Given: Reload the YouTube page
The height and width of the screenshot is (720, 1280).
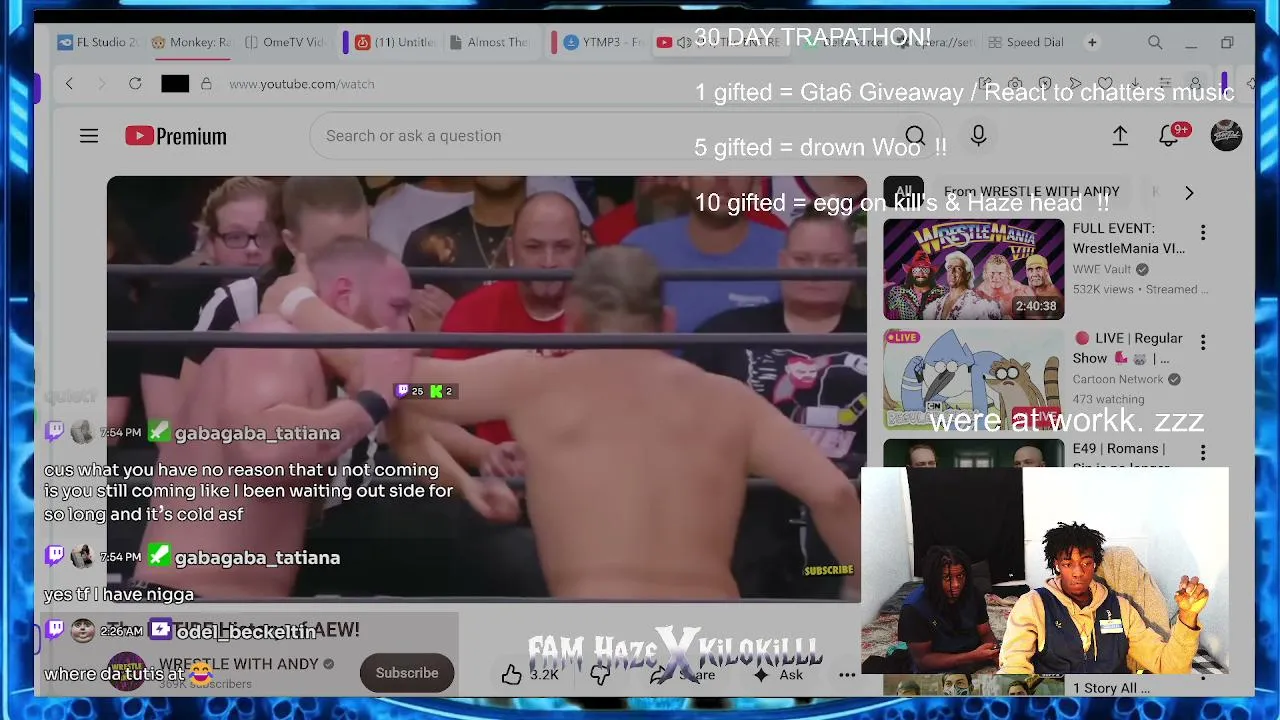Looking at the screenshot, I should click(135, 84).
